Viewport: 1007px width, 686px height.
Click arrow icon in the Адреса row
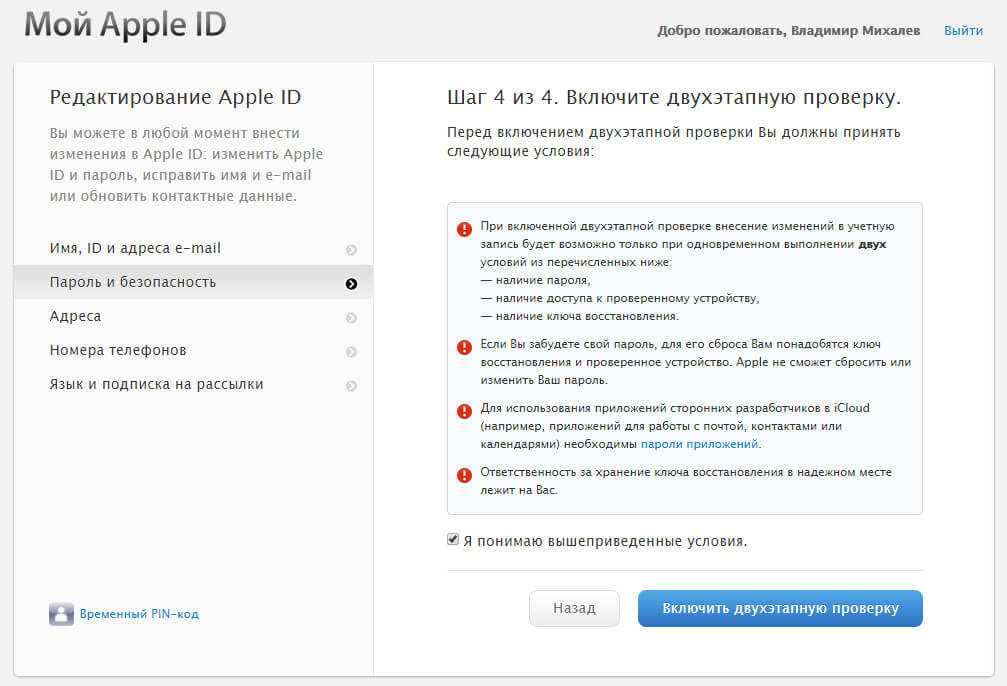[351, 318]
